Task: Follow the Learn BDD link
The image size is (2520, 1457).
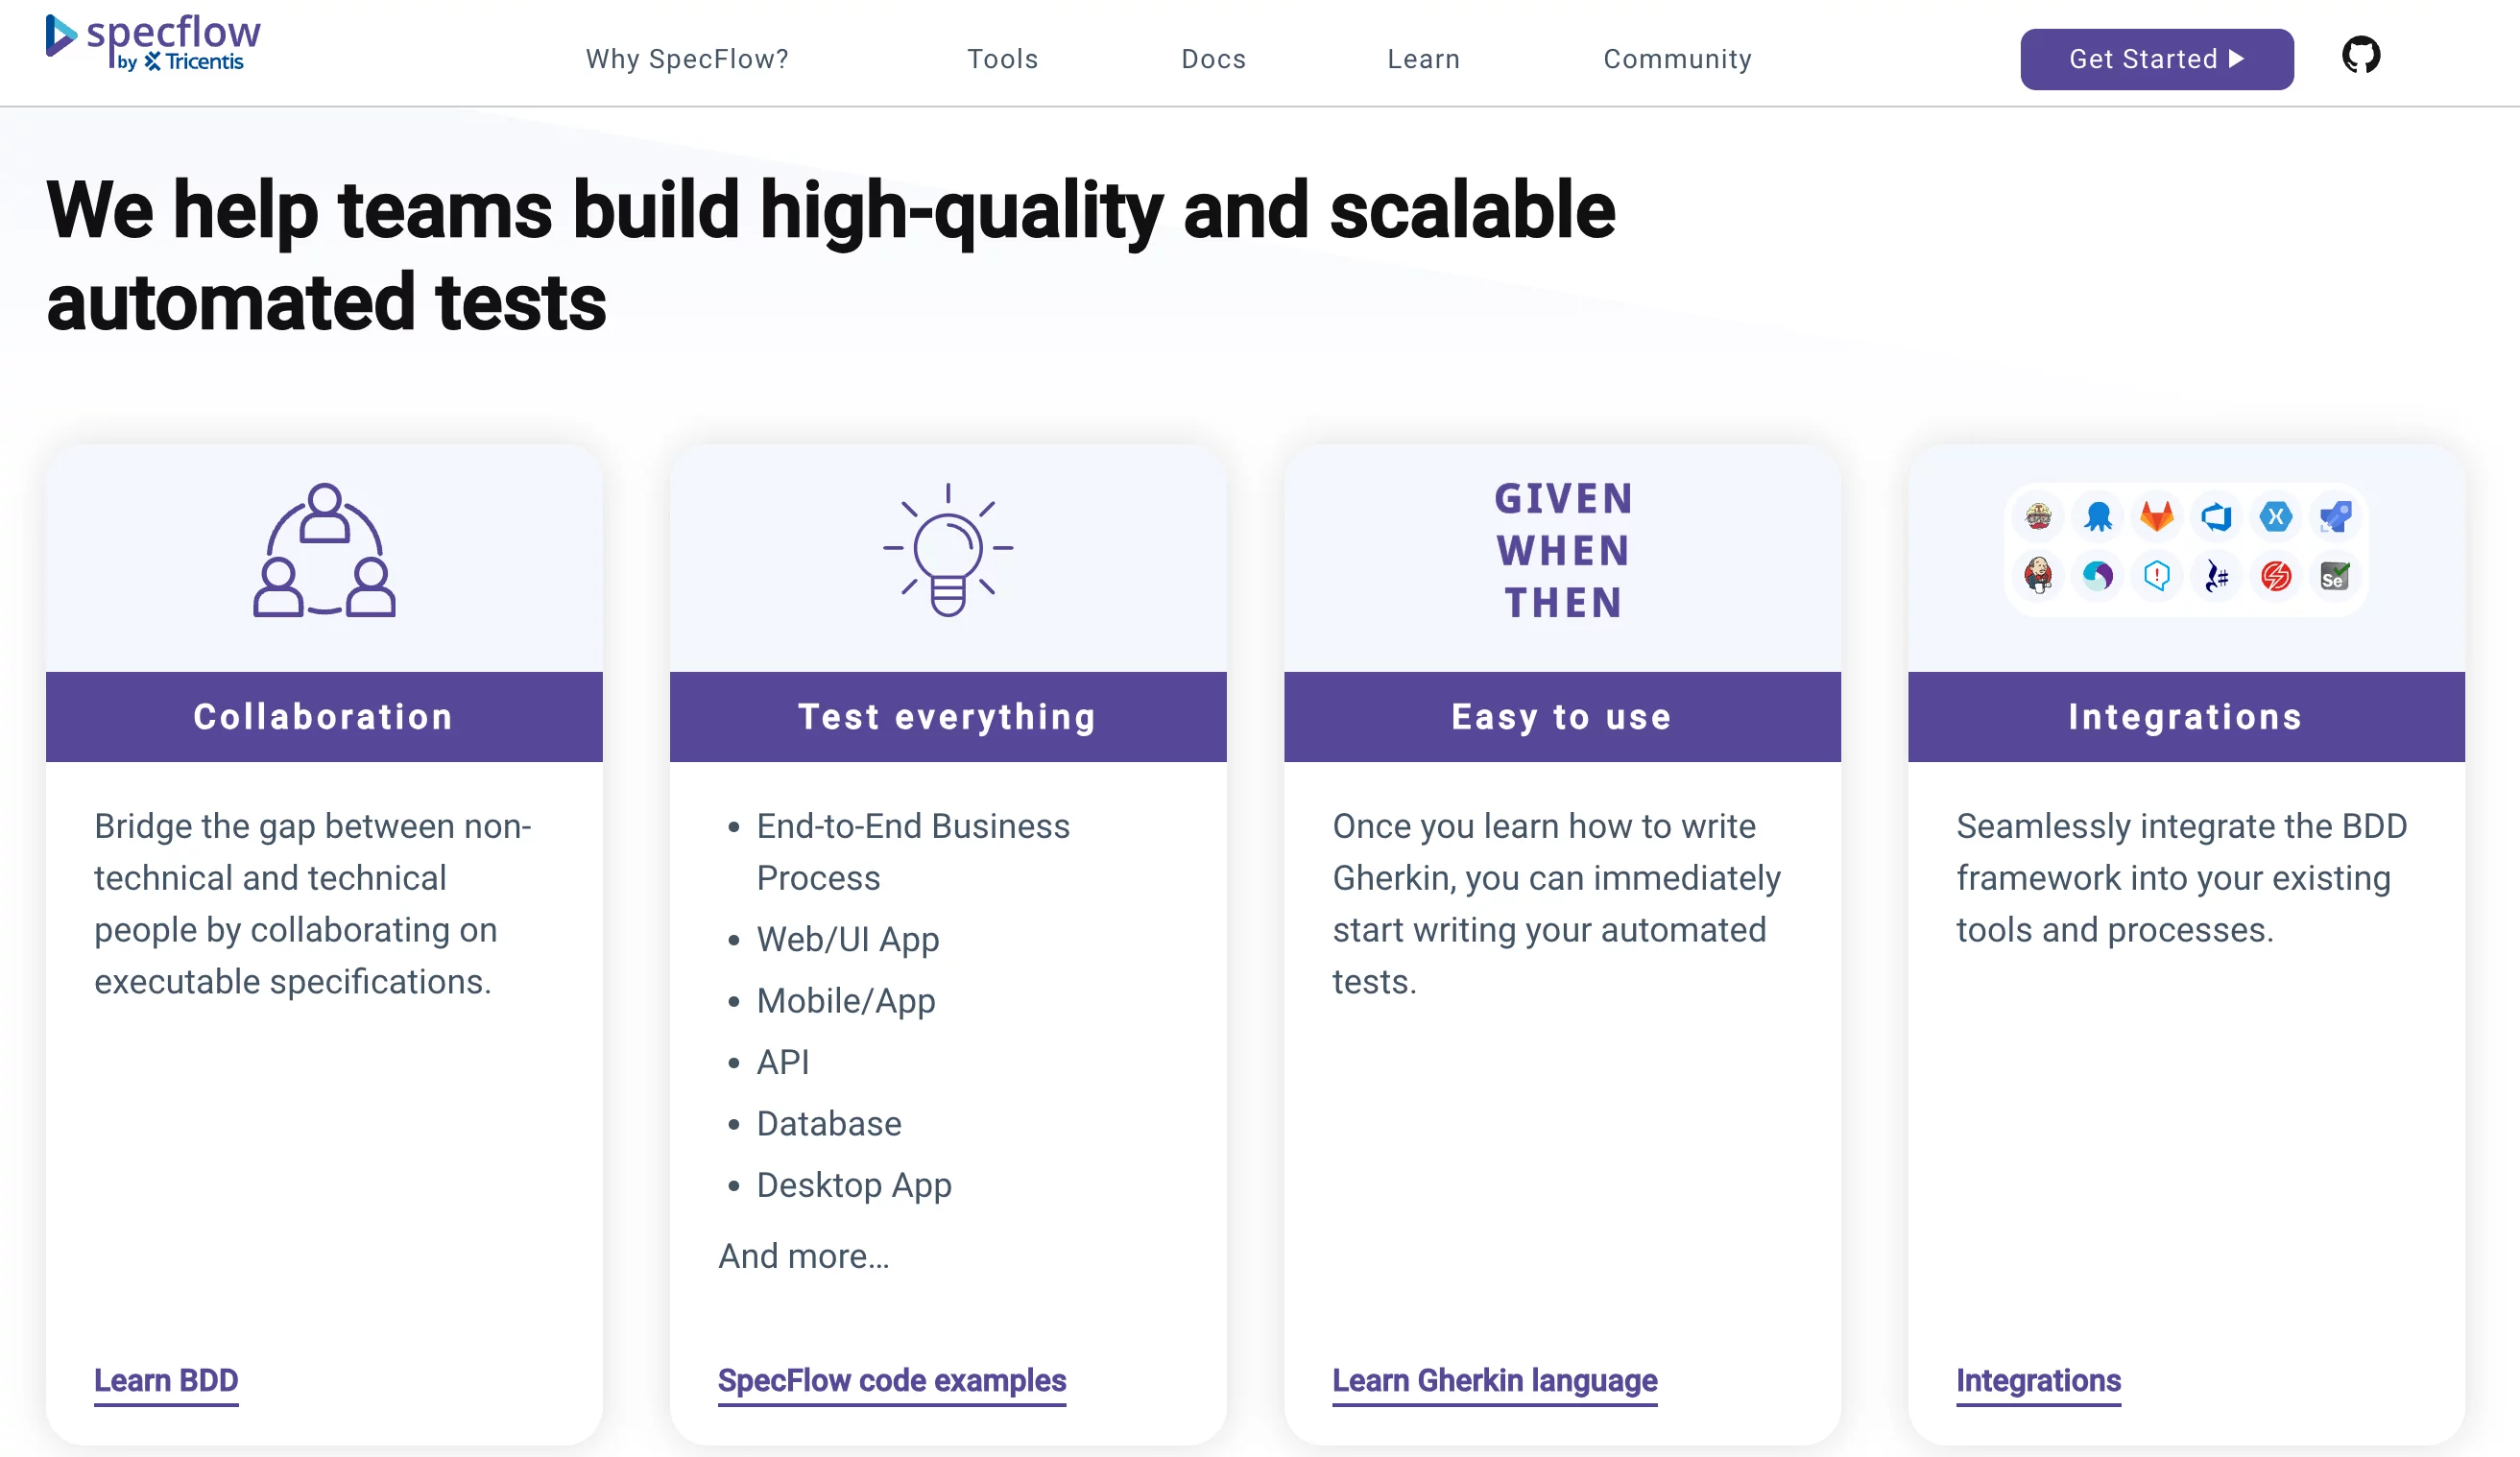Action: [166, 1380]
